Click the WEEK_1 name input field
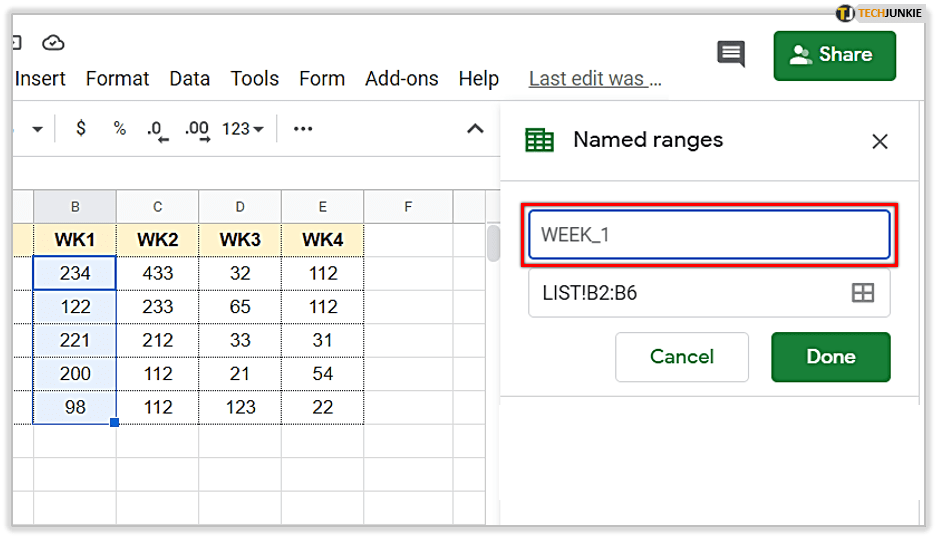The width and height of the screenshot is (937, 538). coord(708,235)
